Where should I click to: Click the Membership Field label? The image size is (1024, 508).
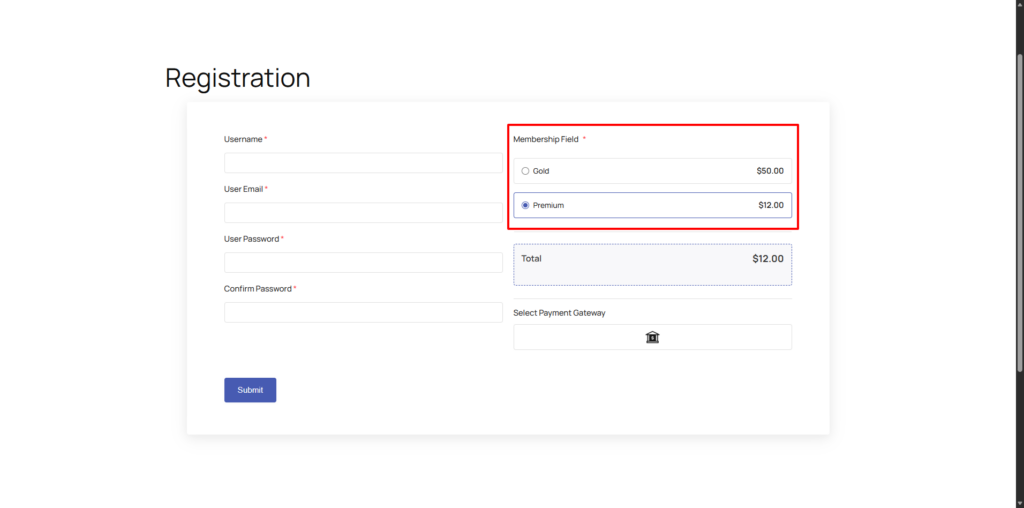(x=545, y=139)
